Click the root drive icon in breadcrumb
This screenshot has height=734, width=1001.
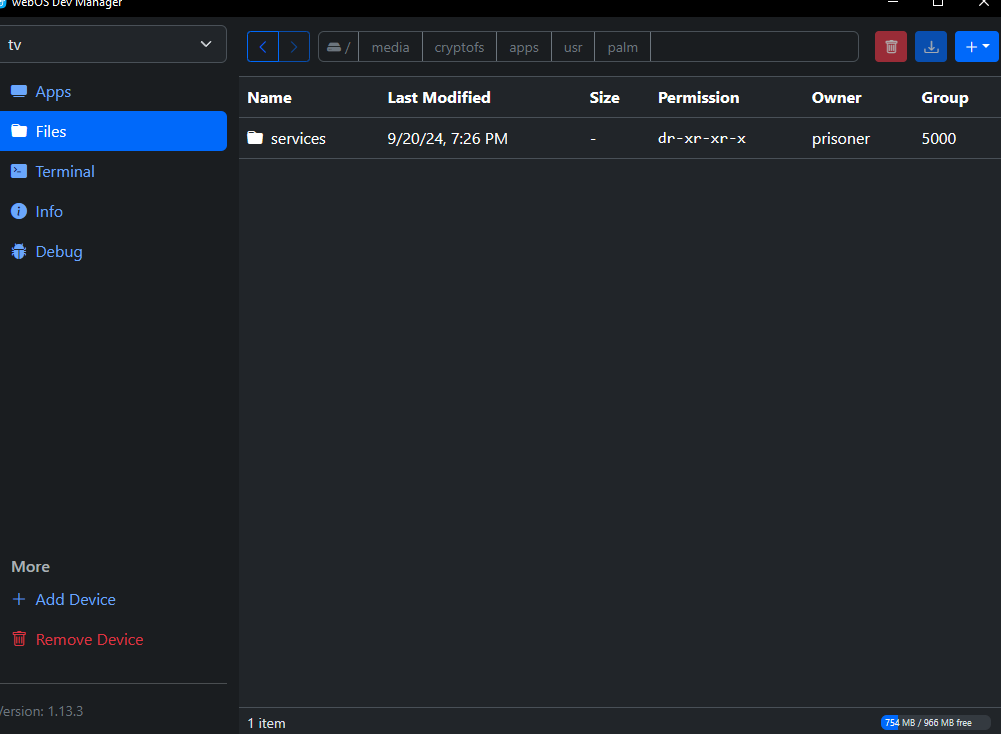pyautogui.click(x=335, y=47)
